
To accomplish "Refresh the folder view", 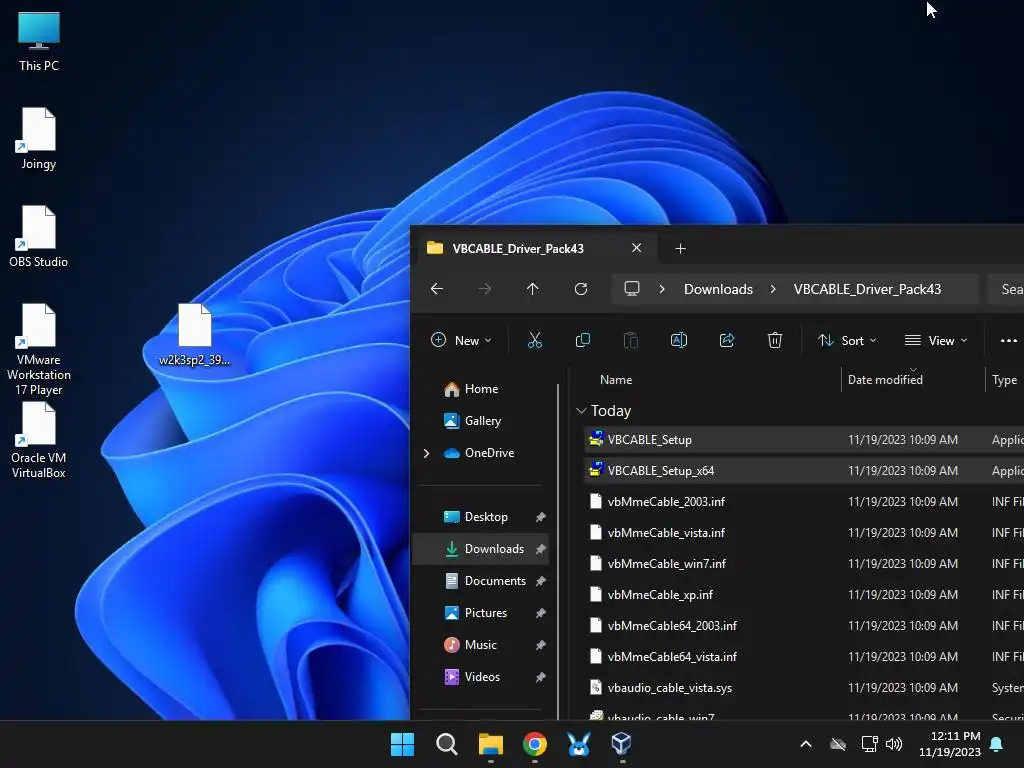I will 581,289.
